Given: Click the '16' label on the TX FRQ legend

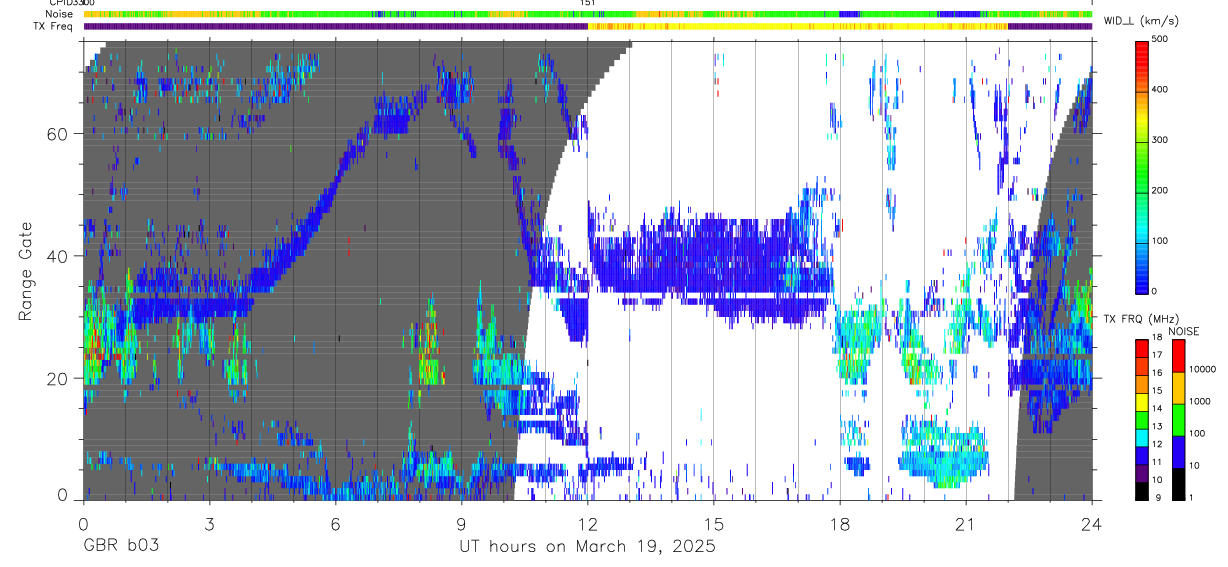Looking at the screenshot, I should click(x=1157, y=373).
